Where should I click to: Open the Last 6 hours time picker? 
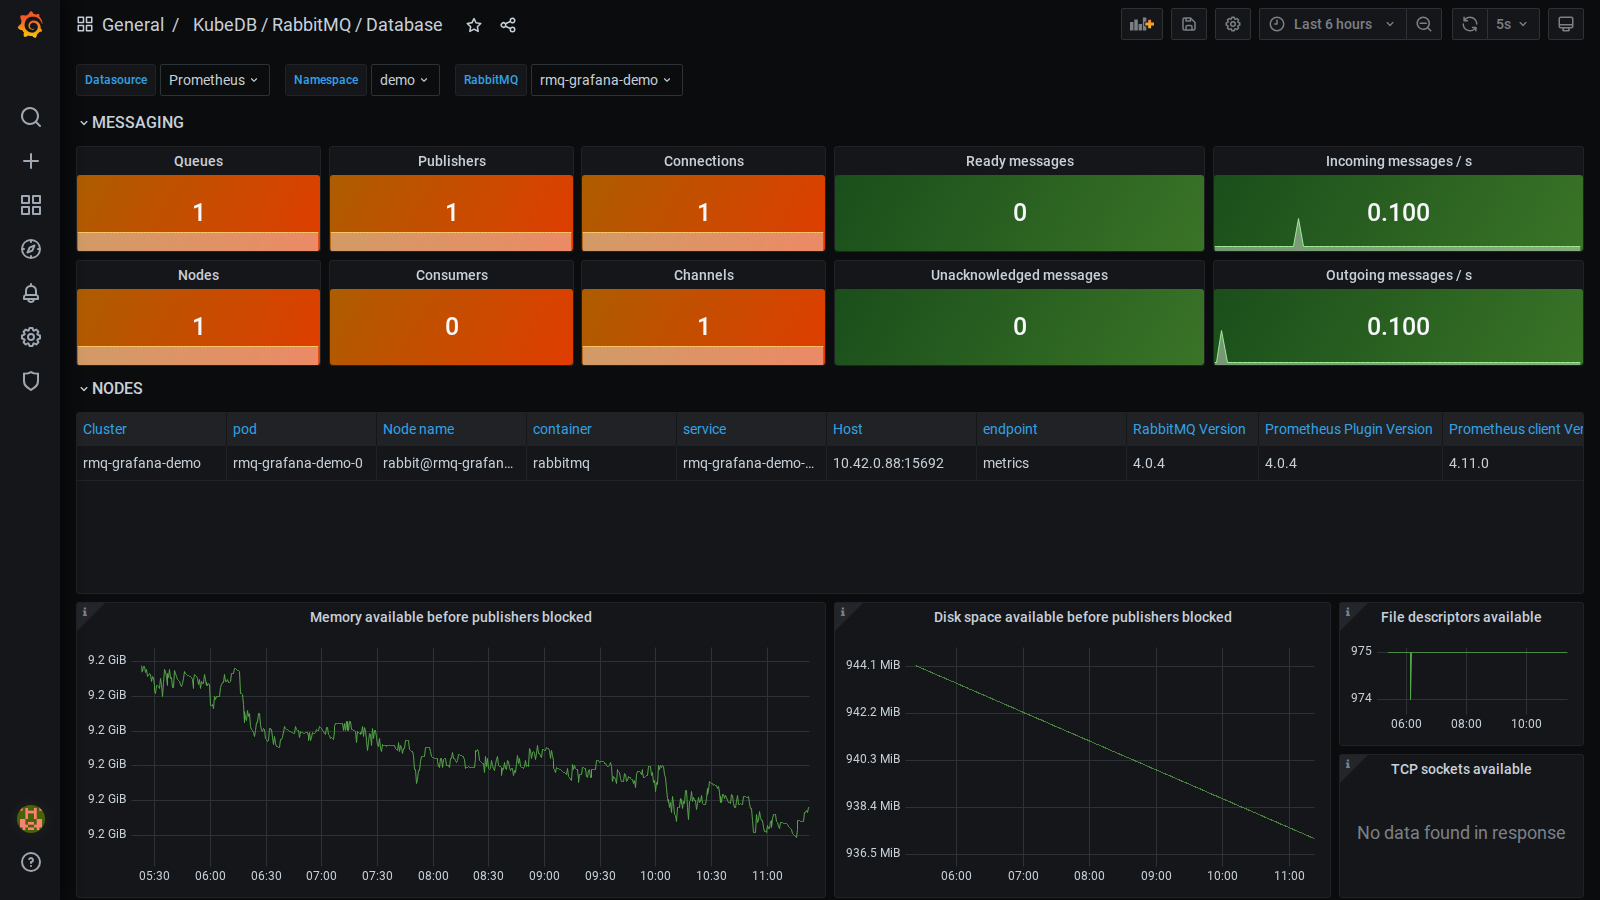click(1332, 24)
